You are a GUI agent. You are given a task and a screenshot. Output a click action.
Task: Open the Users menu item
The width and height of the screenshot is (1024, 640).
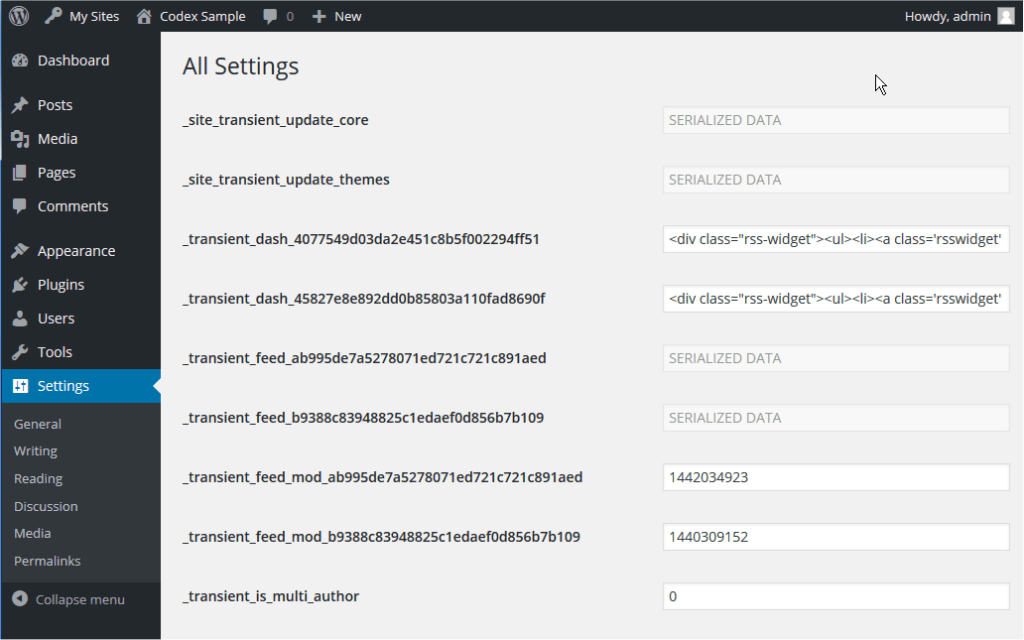pyautogui.click(x=56, y=318)
